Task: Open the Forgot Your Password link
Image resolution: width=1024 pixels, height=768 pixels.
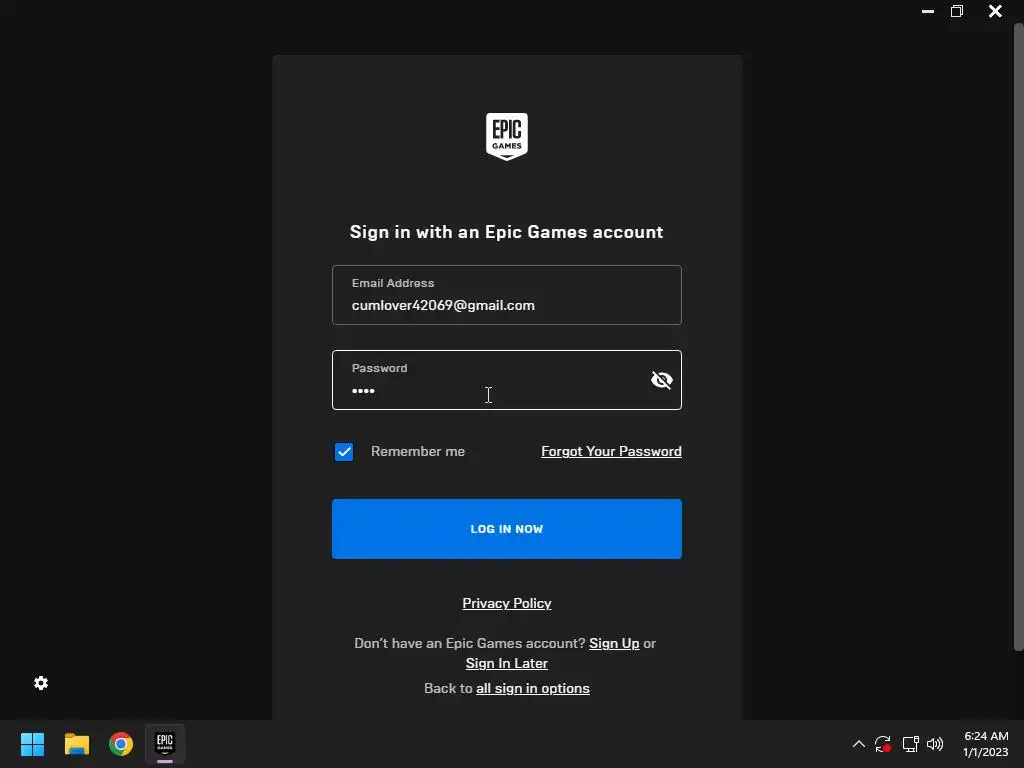Action: (611, 451)
